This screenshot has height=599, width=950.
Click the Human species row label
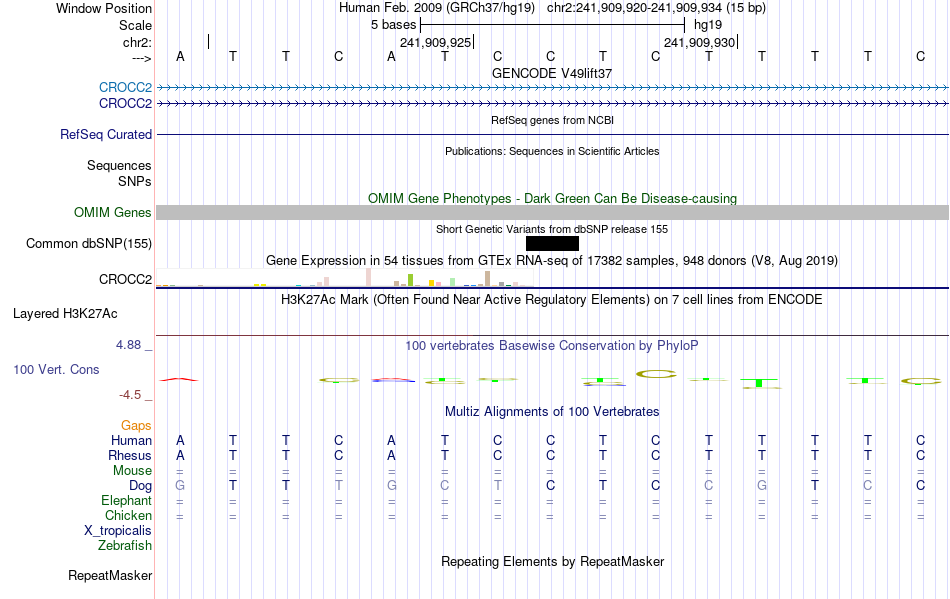131,440
